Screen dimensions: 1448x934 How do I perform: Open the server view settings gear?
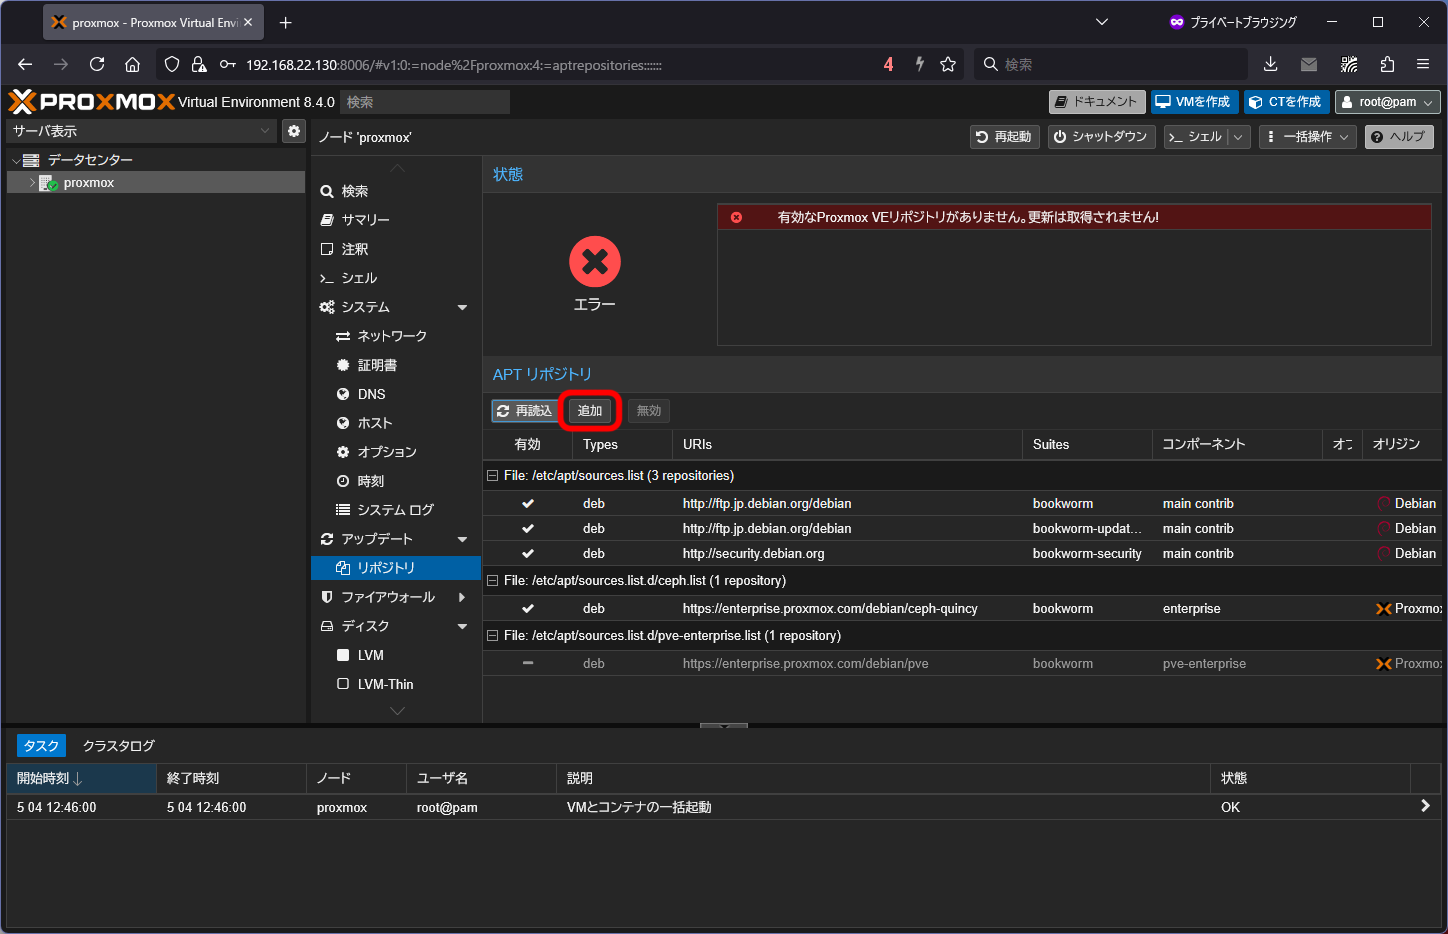click(294, 131)
